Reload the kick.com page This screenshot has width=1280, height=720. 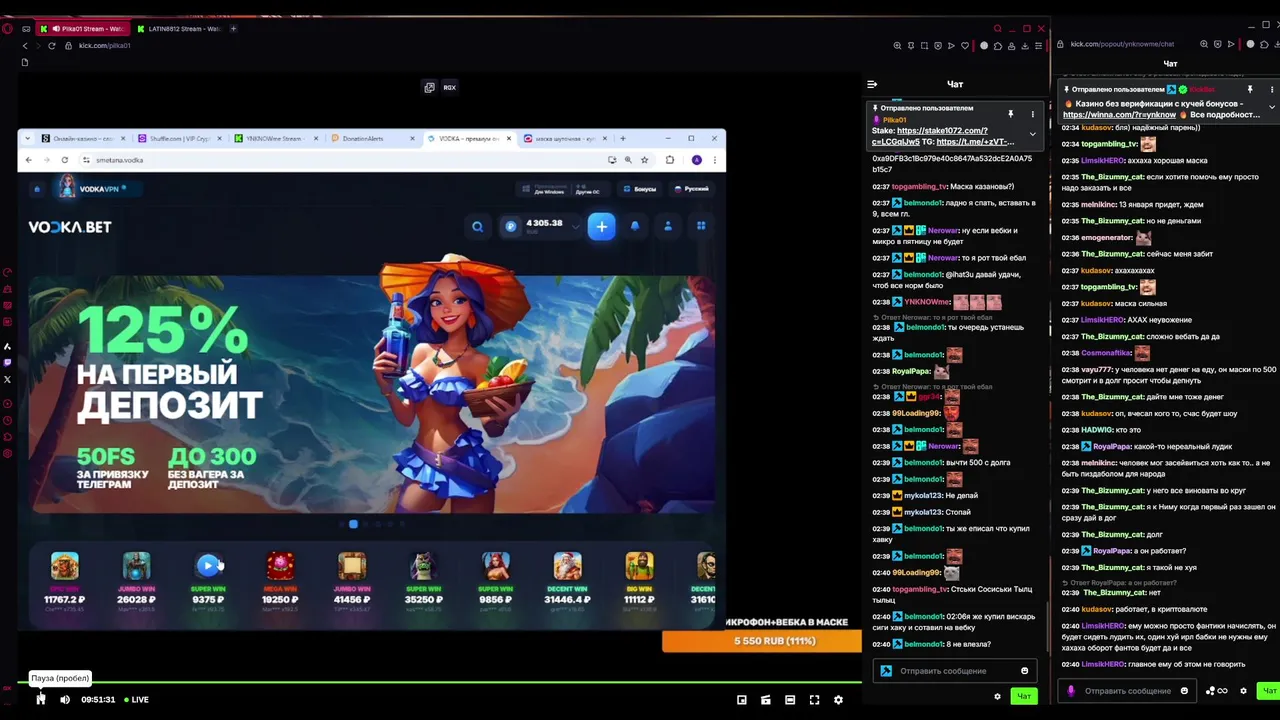[51, 46]
